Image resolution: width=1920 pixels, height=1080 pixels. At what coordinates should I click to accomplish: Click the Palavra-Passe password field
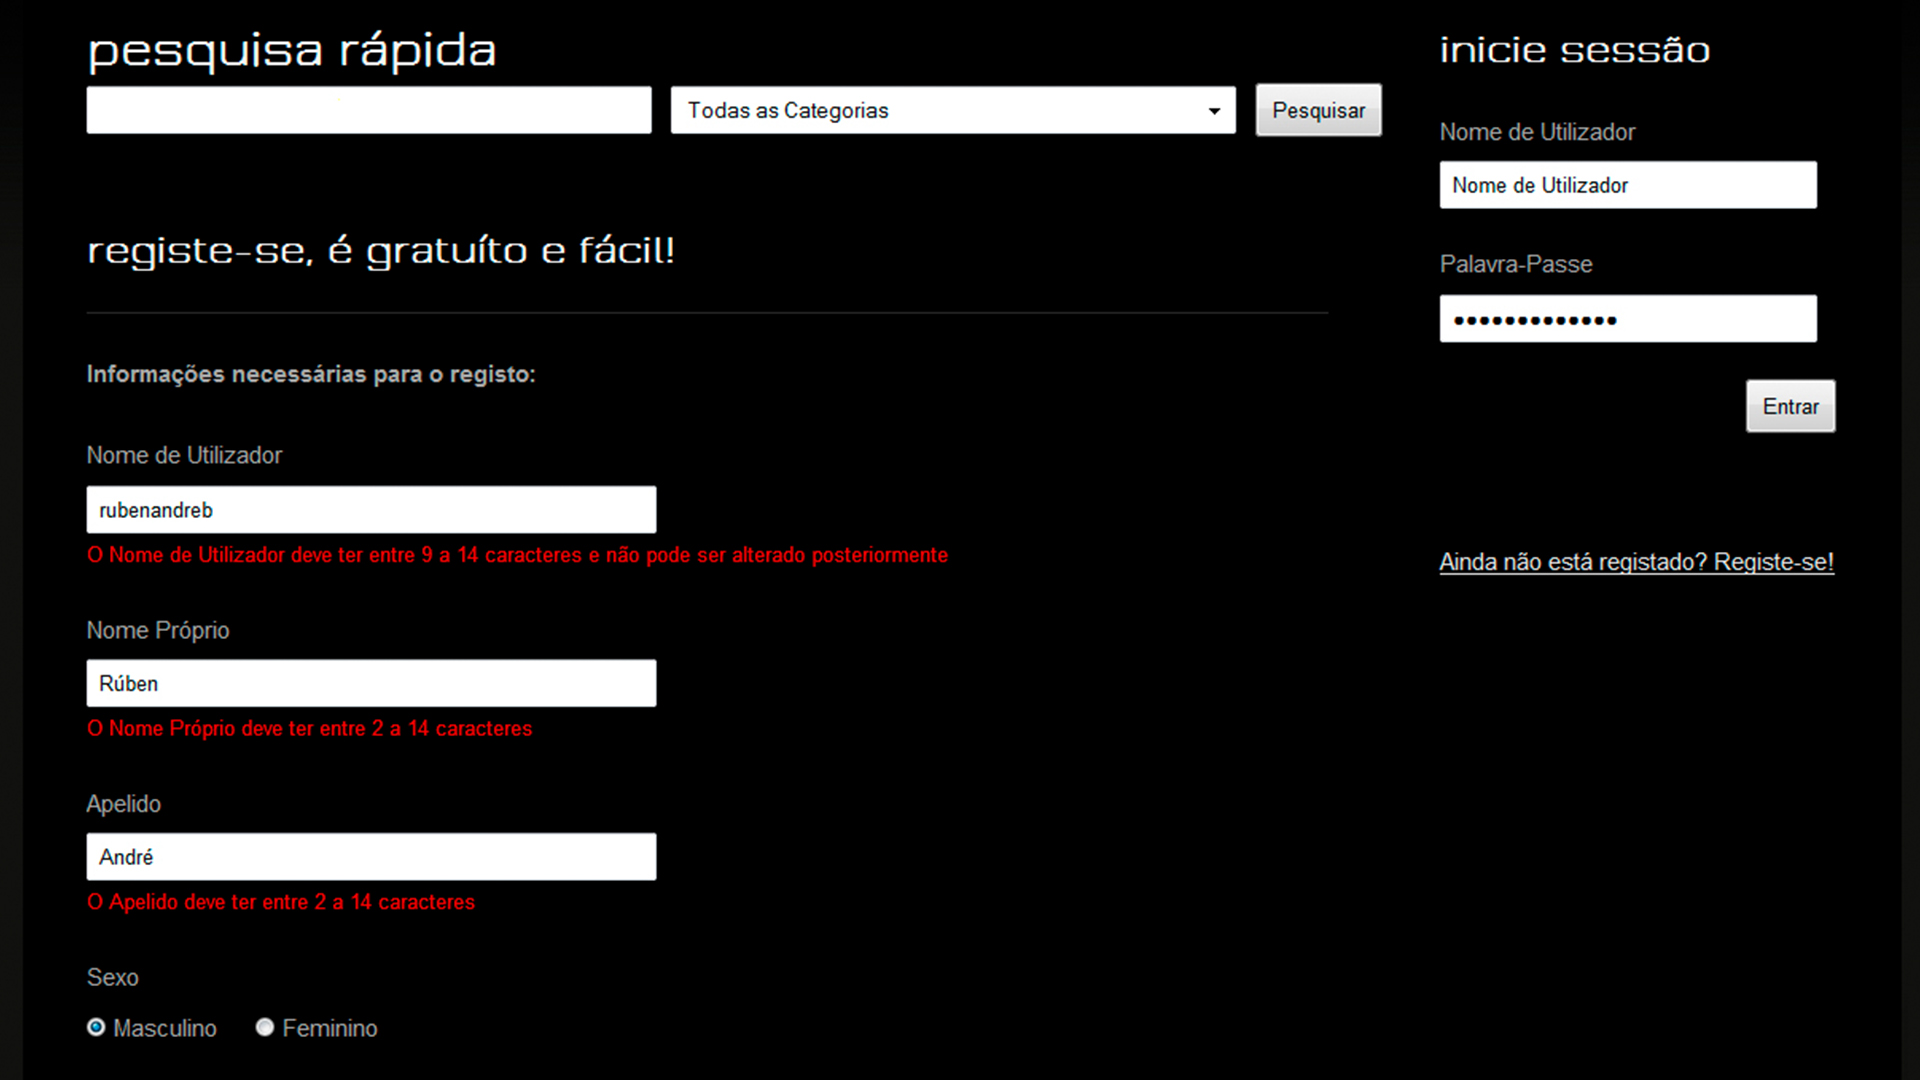tap(1627, 319)
